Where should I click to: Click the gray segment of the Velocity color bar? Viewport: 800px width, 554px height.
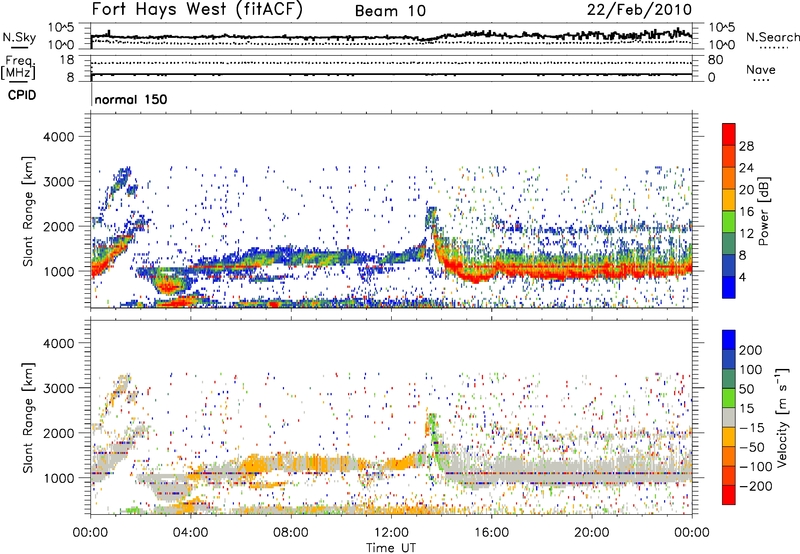tap(729, 417)
